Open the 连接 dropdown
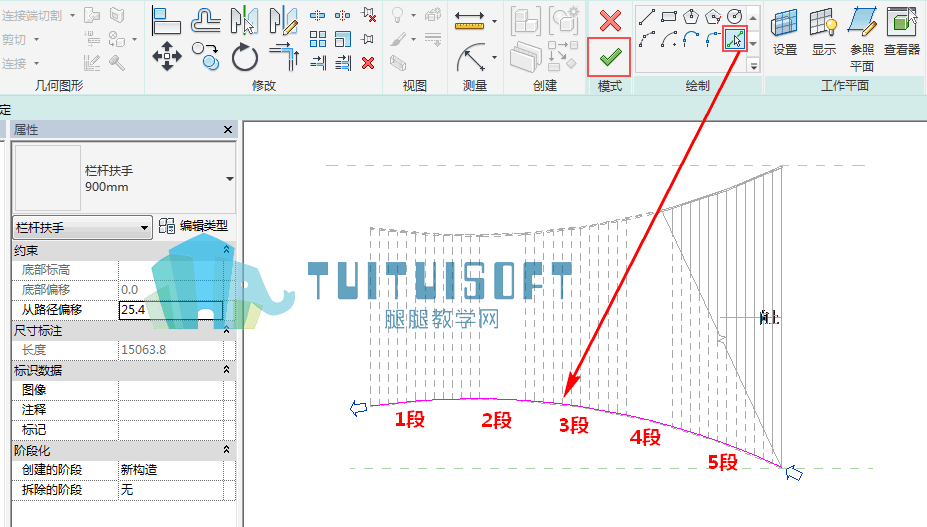Viewport: 927px width, 527px height. coord(36,63)
